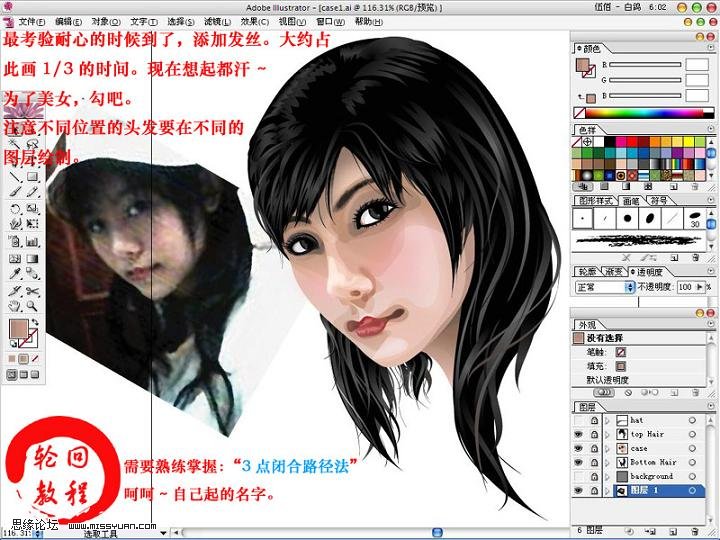
Task: Select the Zoom tool
Action: pos(32,306)
